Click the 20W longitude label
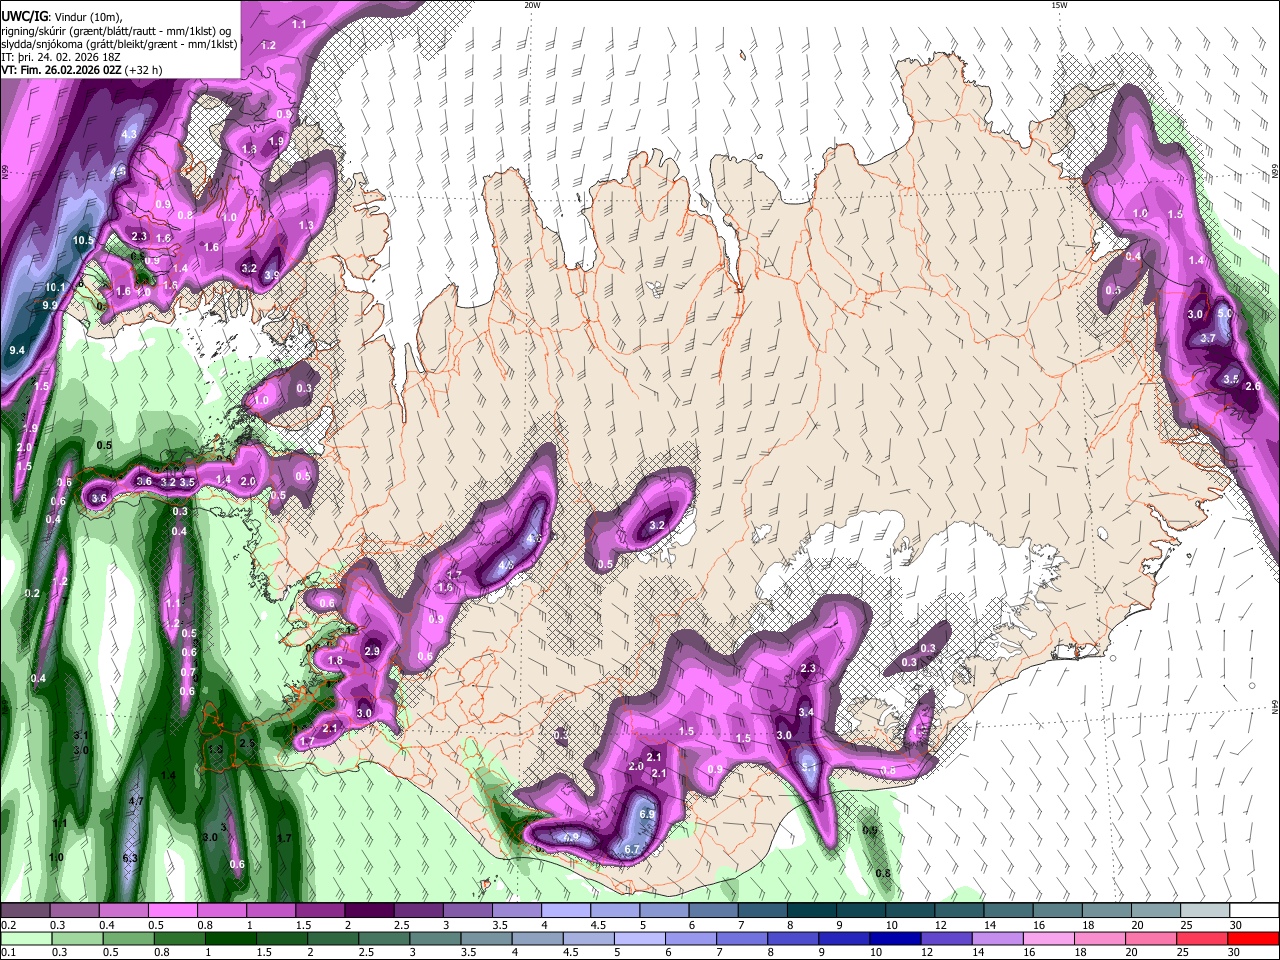1280x960 pixels. click(532, 5)
